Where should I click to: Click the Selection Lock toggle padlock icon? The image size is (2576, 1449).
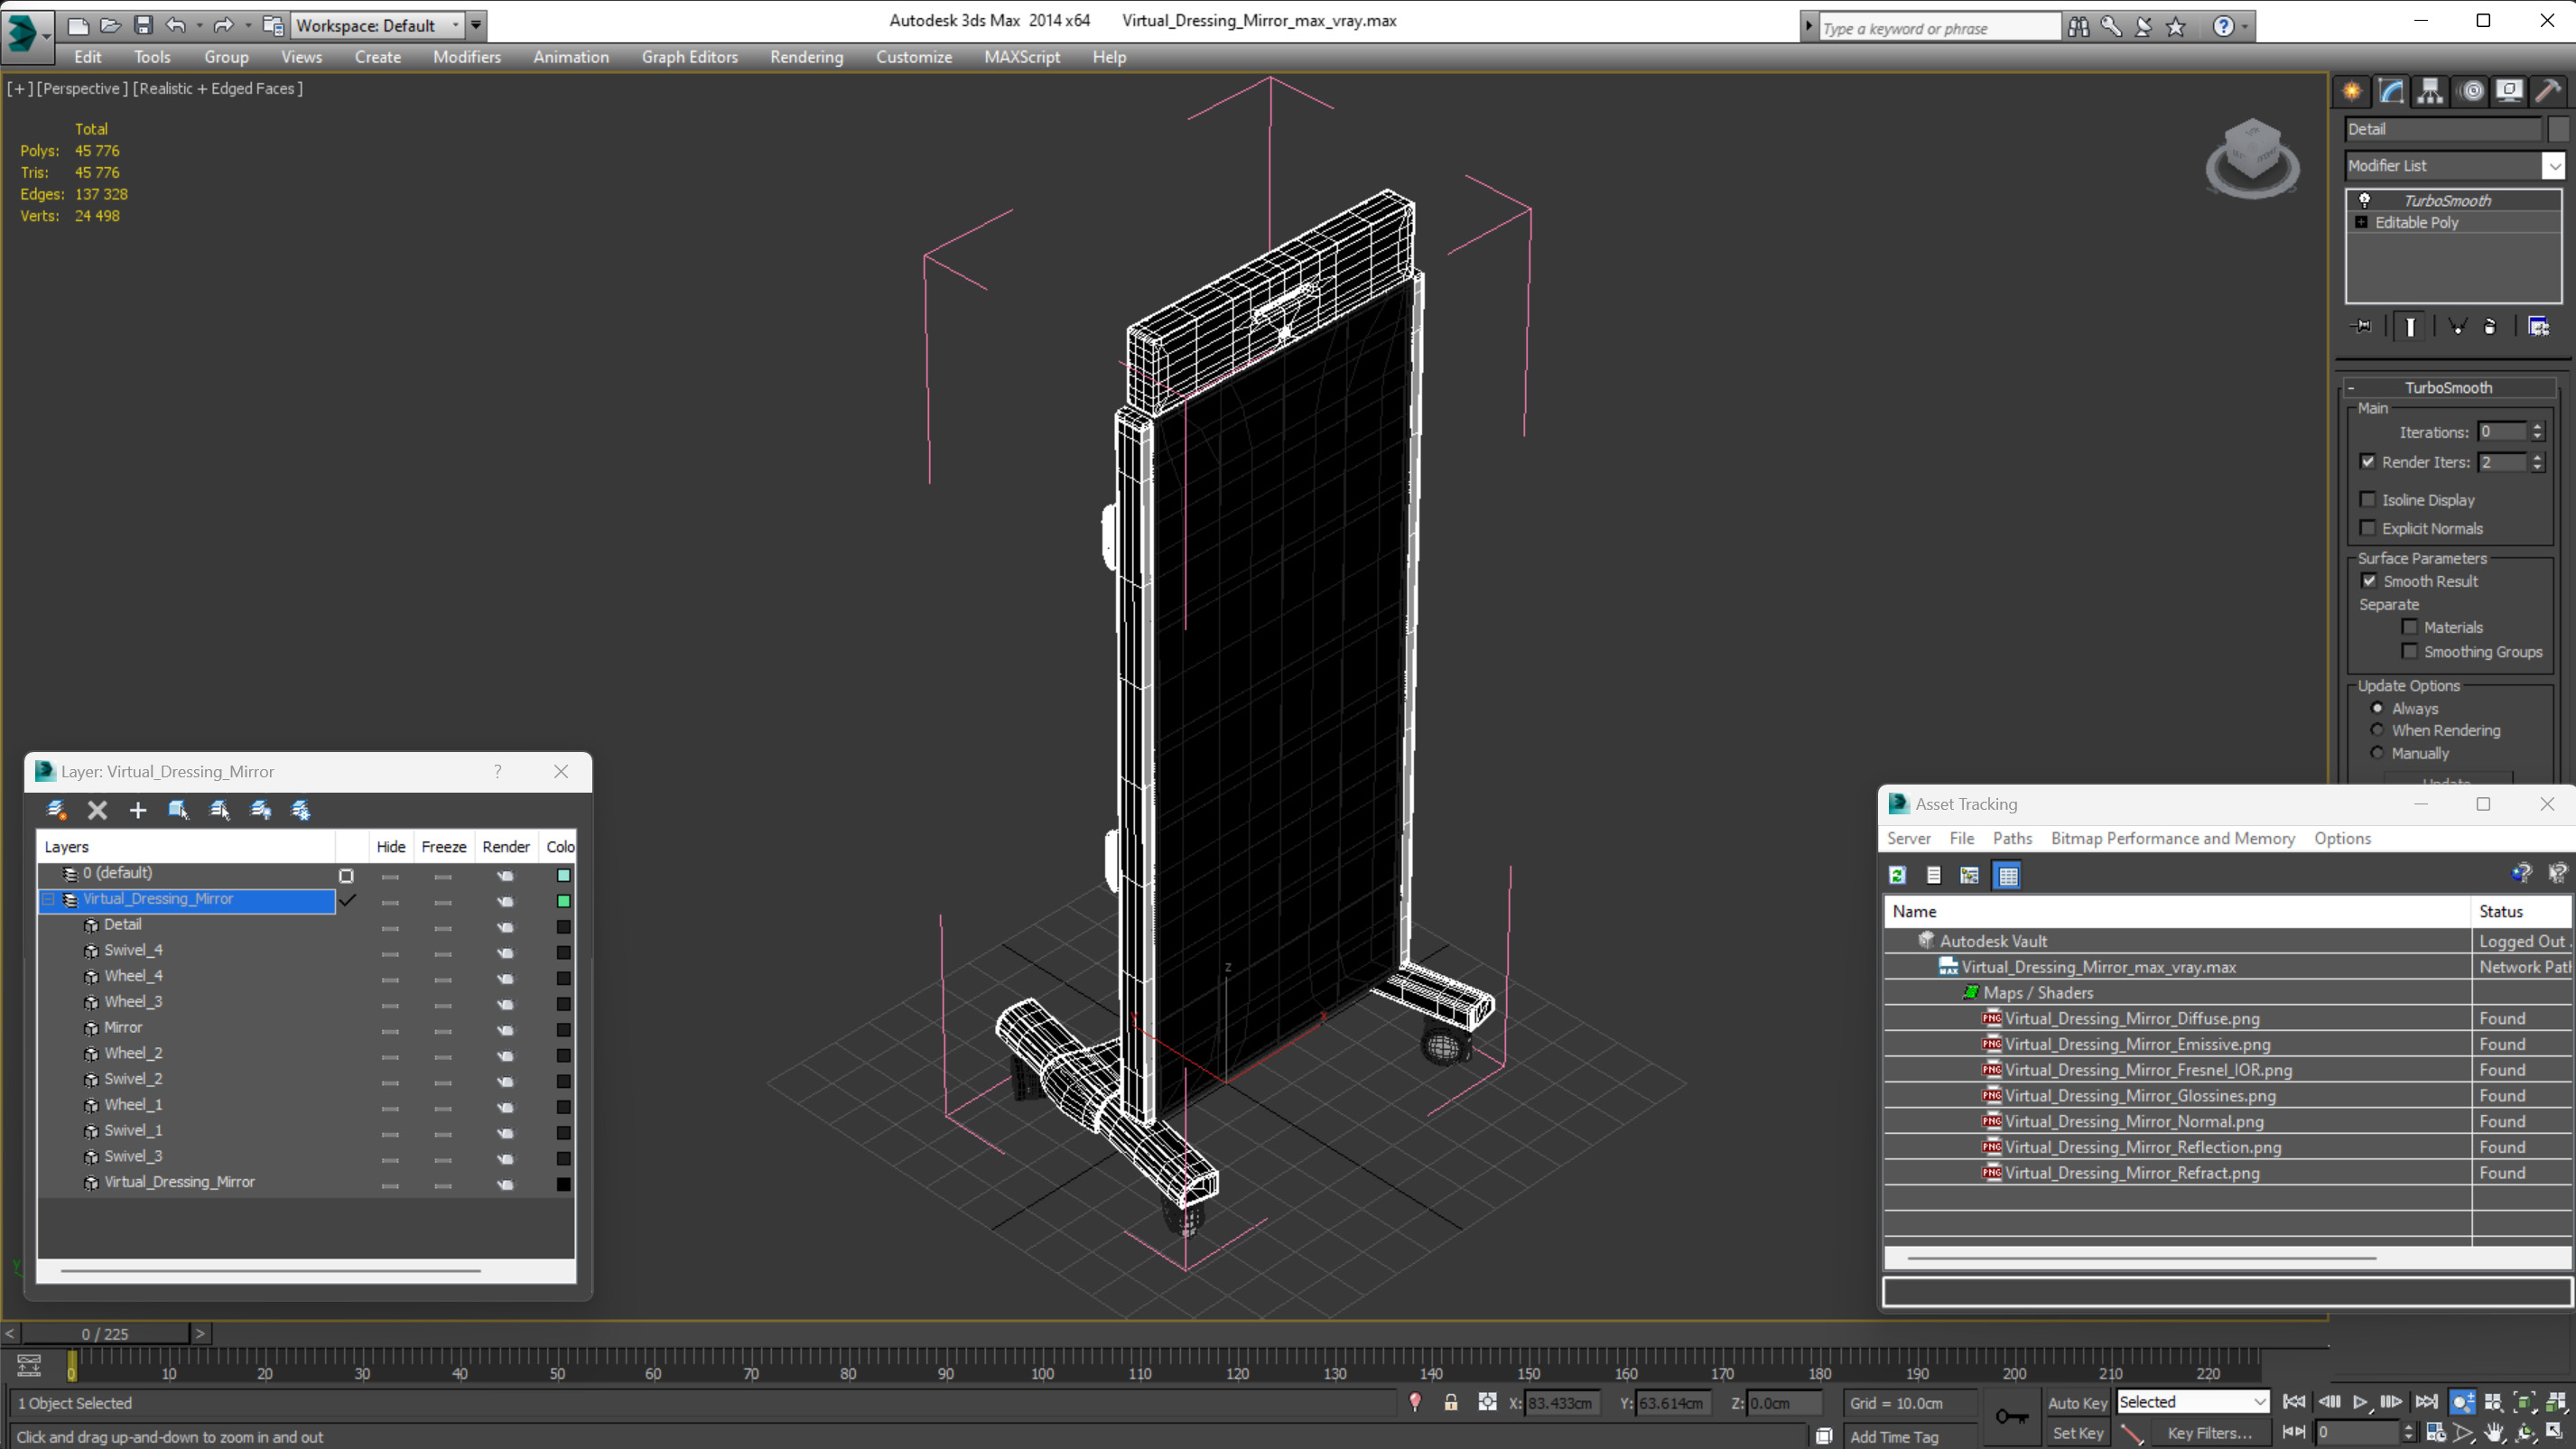(1451, 1403)
